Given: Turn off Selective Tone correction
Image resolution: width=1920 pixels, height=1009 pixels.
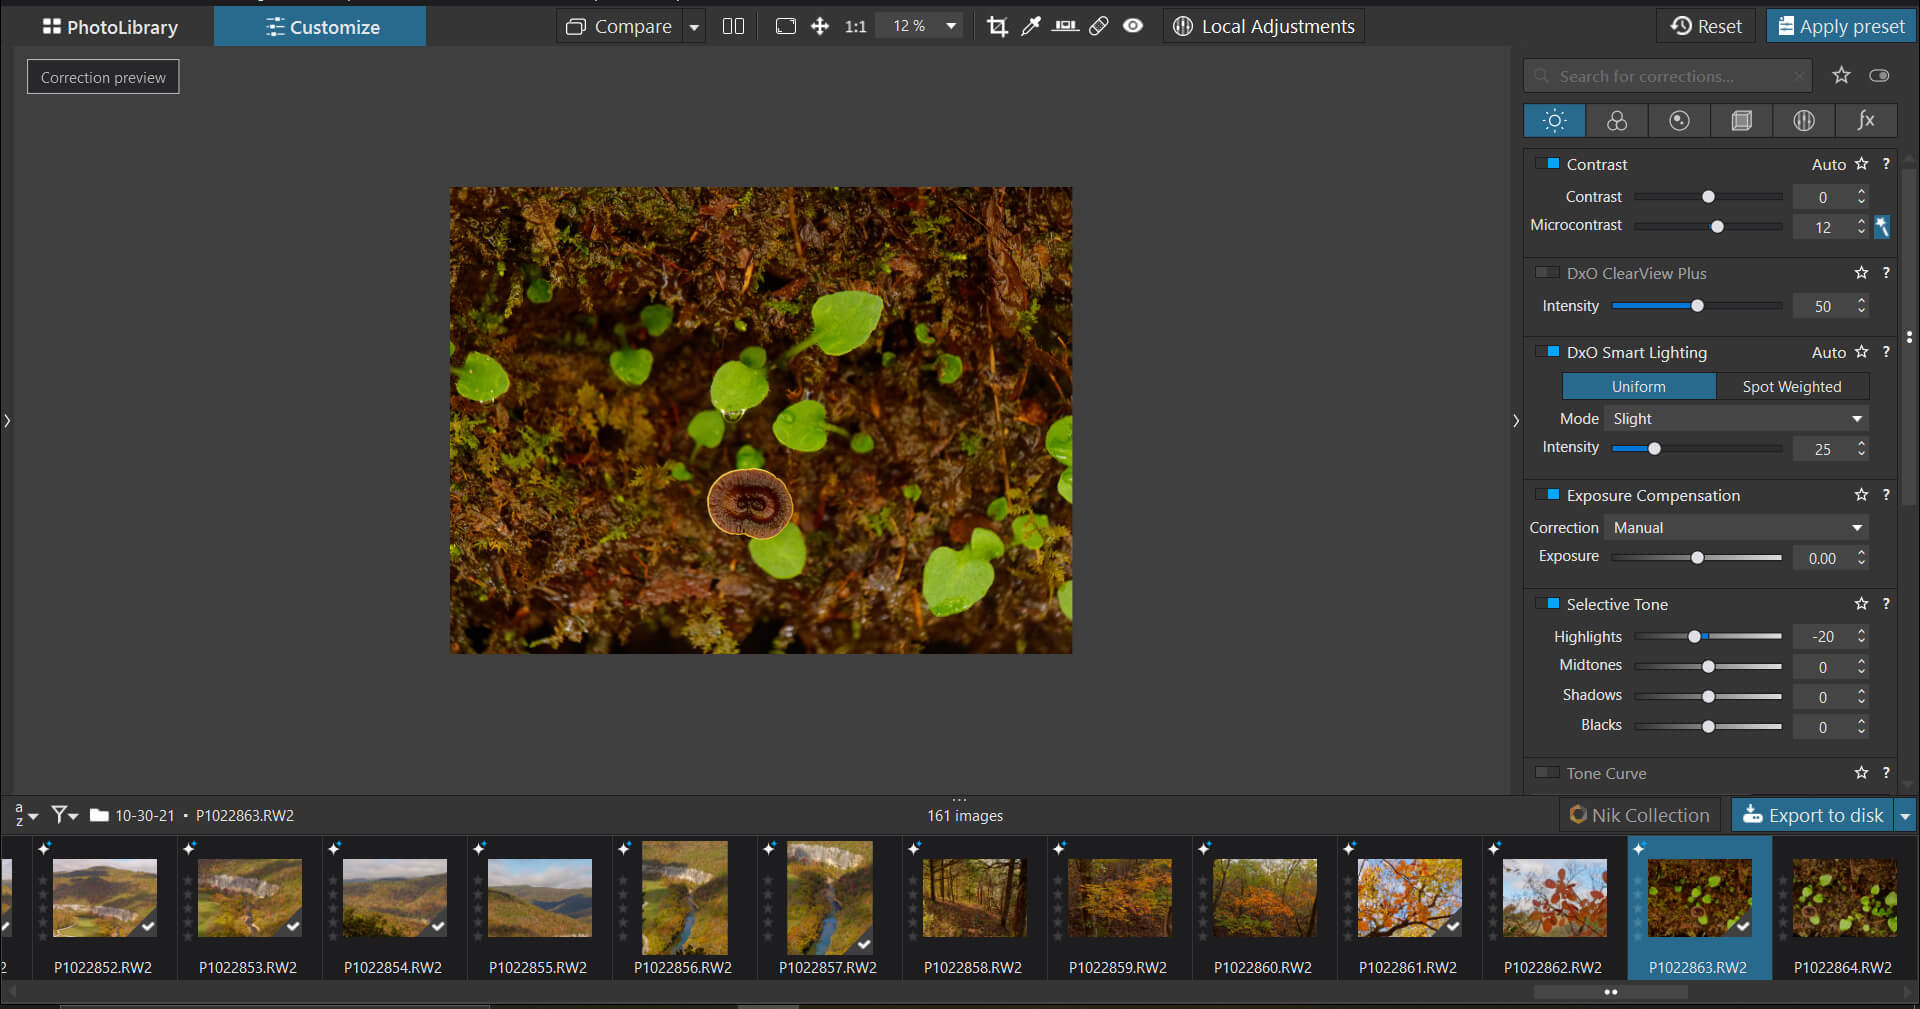Looking at the screenshot, I should tap(1547, 604).
